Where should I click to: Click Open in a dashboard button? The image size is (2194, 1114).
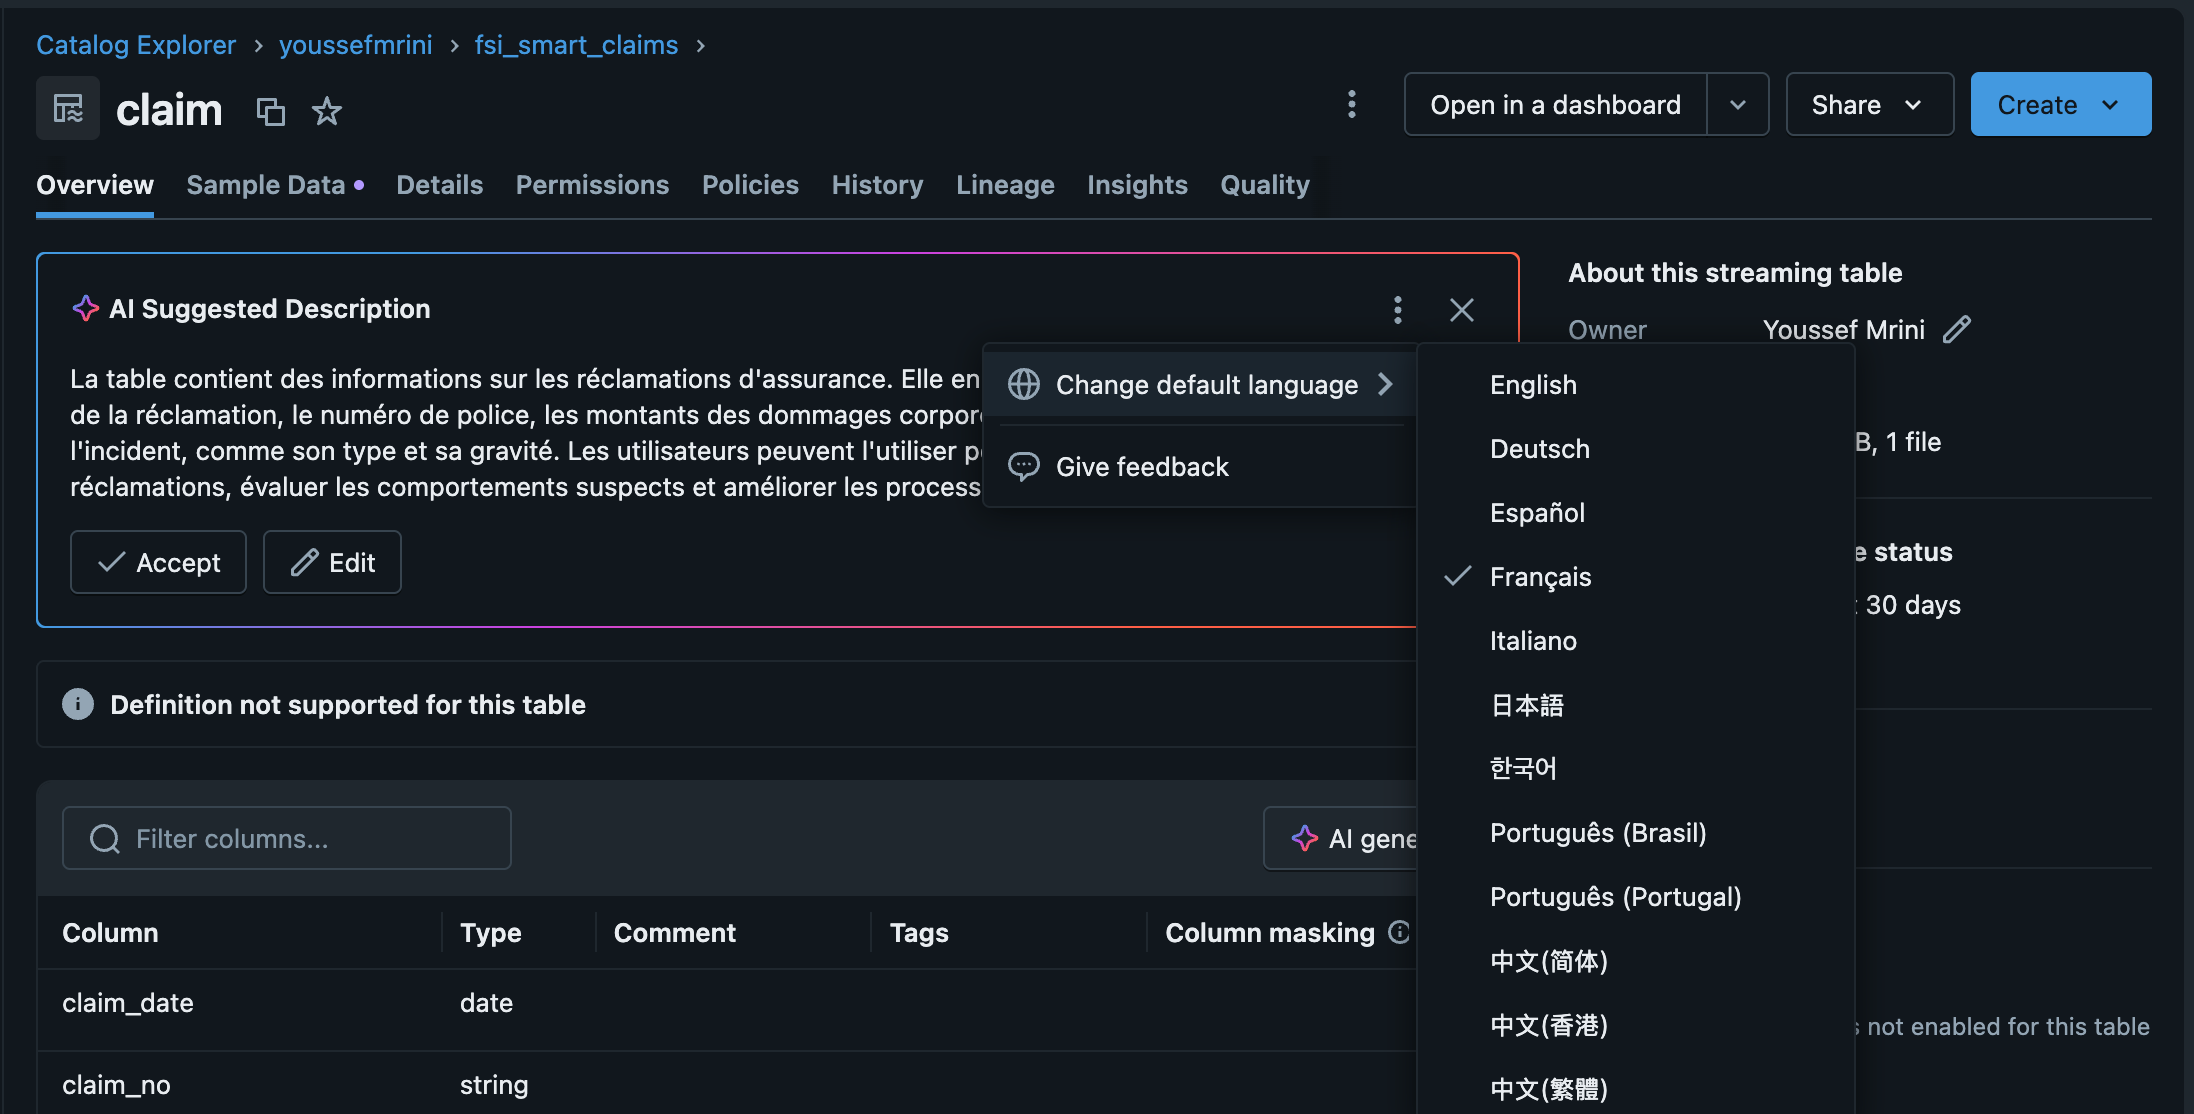(x=1555, y=105)
